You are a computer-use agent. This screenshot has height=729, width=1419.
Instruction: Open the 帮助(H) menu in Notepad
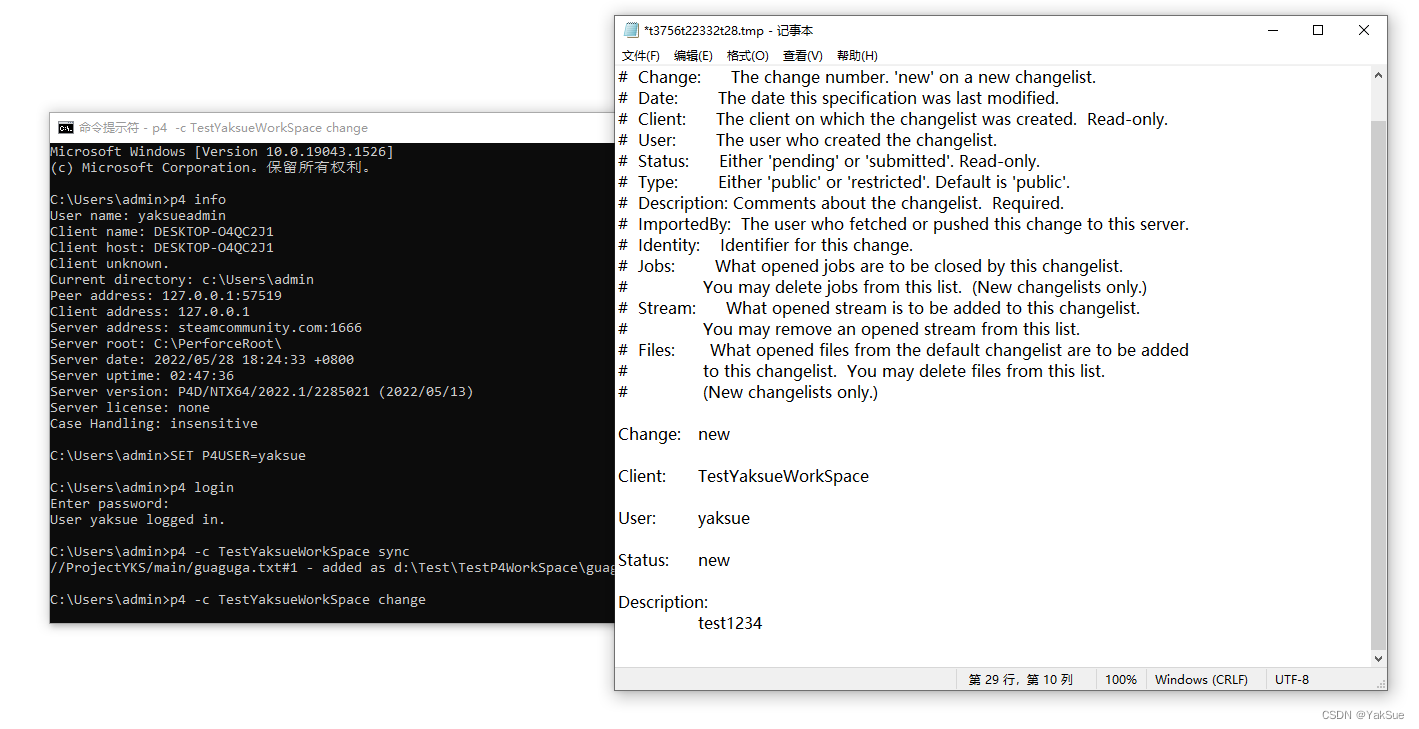(857, 55)
